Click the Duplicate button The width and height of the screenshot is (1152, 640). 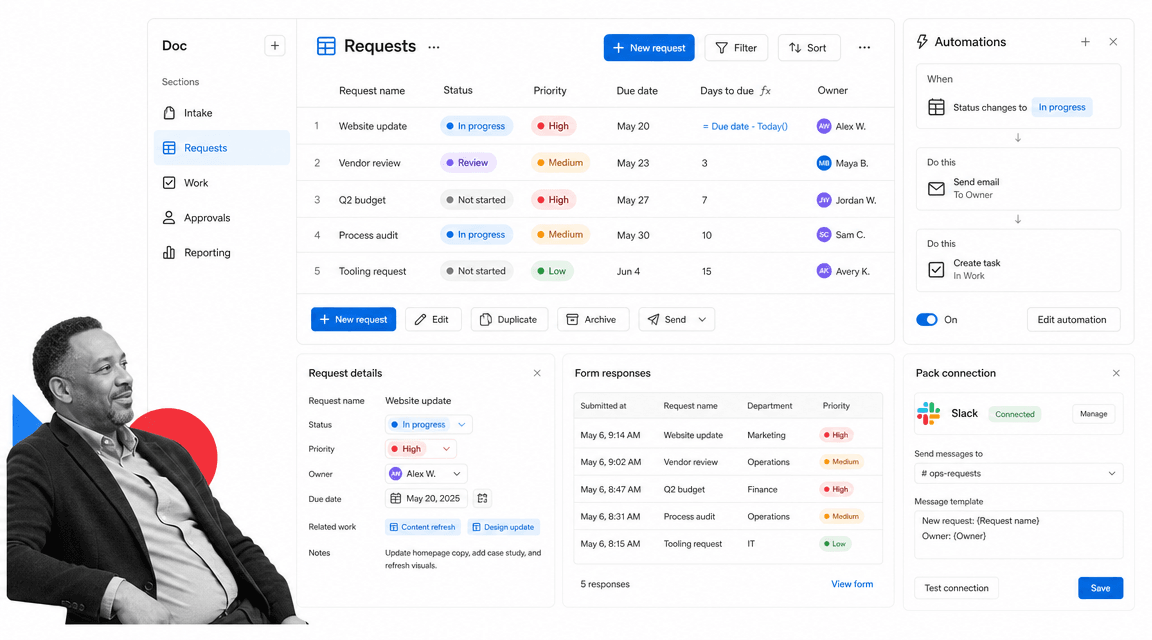tap(509, 320)
